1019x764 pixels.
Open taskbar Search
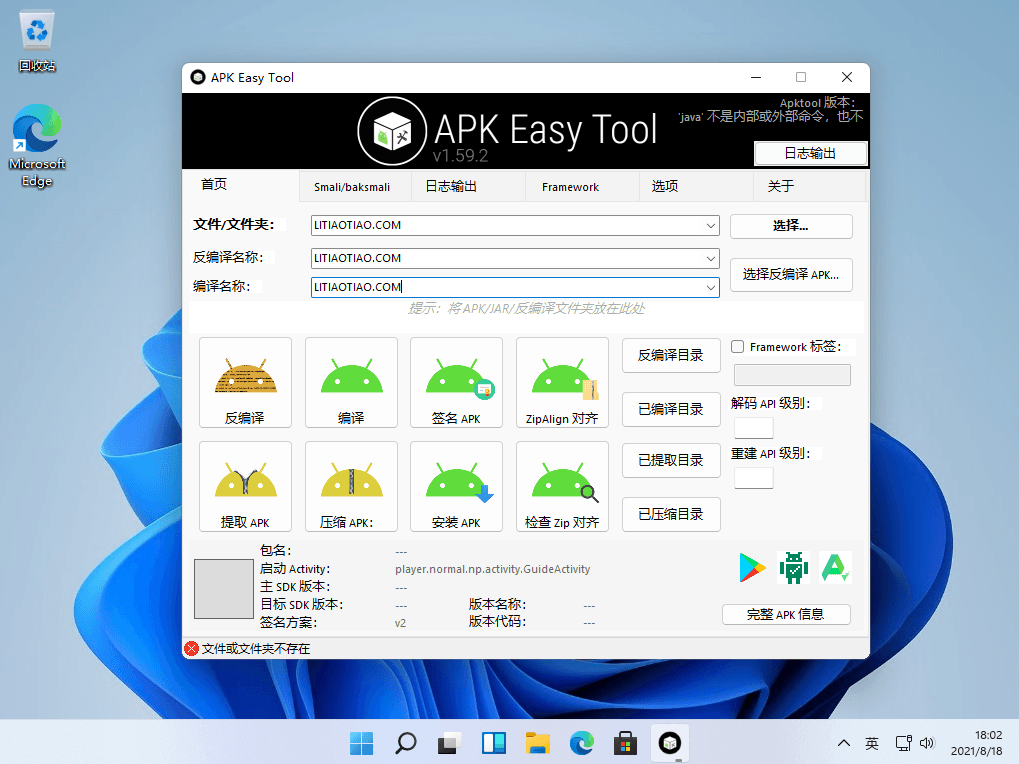[x=406, y=743]
